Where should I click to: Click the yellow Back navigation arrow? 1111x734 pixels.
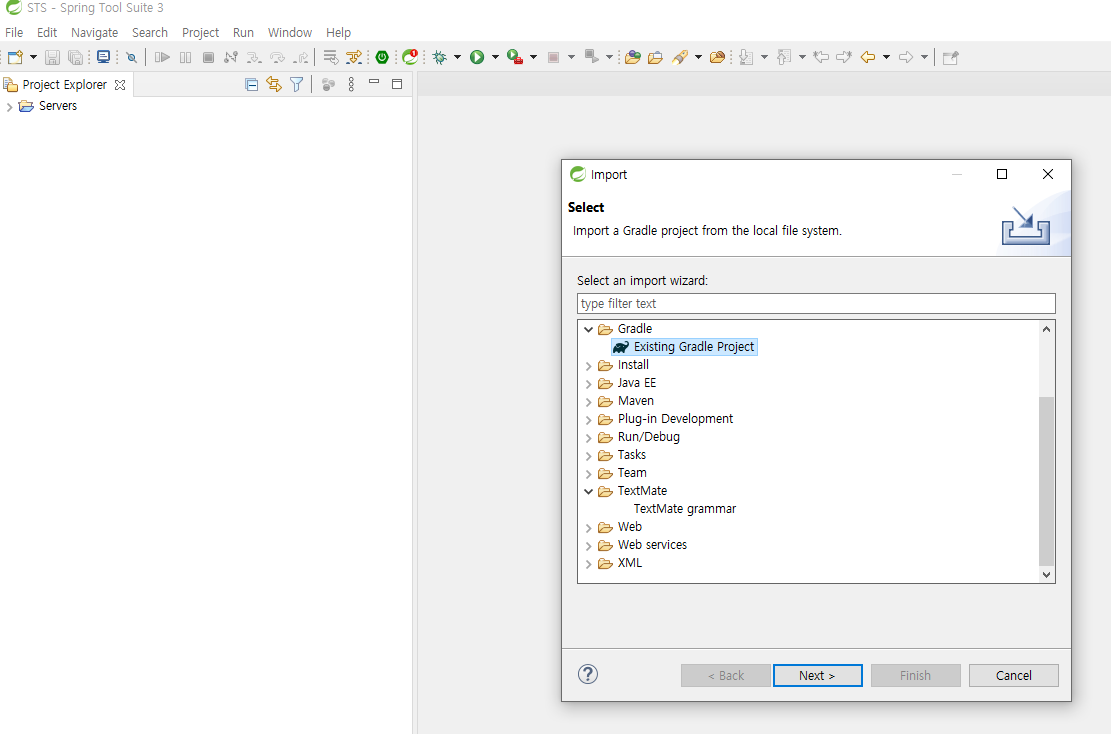pyautogui.click(x=867, y=57)
